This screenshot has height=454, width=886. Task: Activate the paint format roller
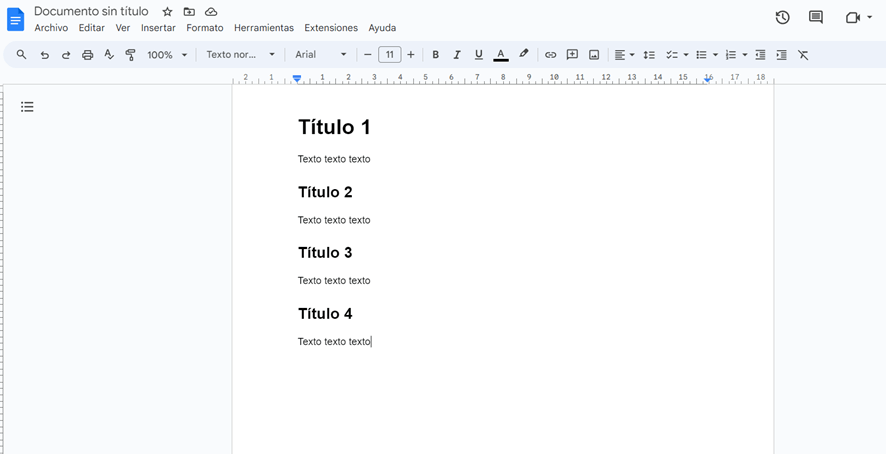130,55
